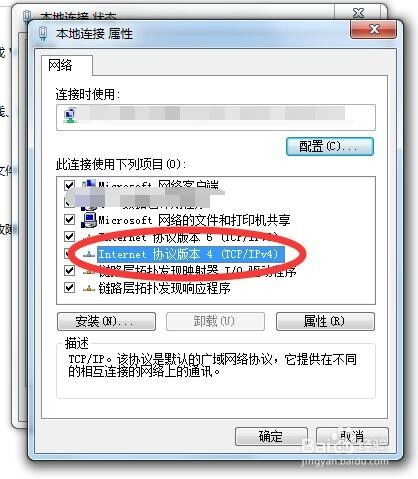
Task: Close the 本地连接 属性 dialog
Action: click(x=374, y=29)
